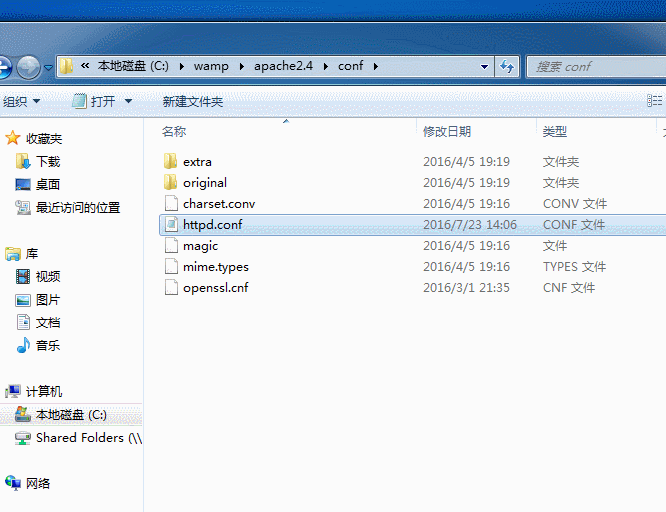
Task: Click magic file name
Action: coord(200,246)
